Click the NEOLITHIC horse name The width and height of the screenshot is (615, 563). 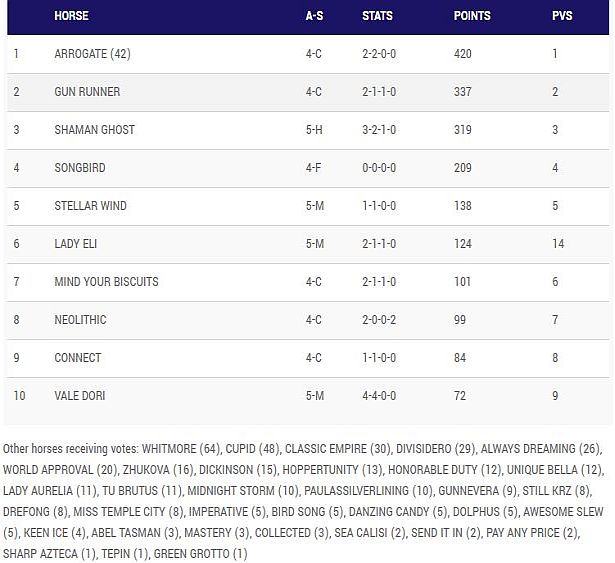tap(81, 320)
